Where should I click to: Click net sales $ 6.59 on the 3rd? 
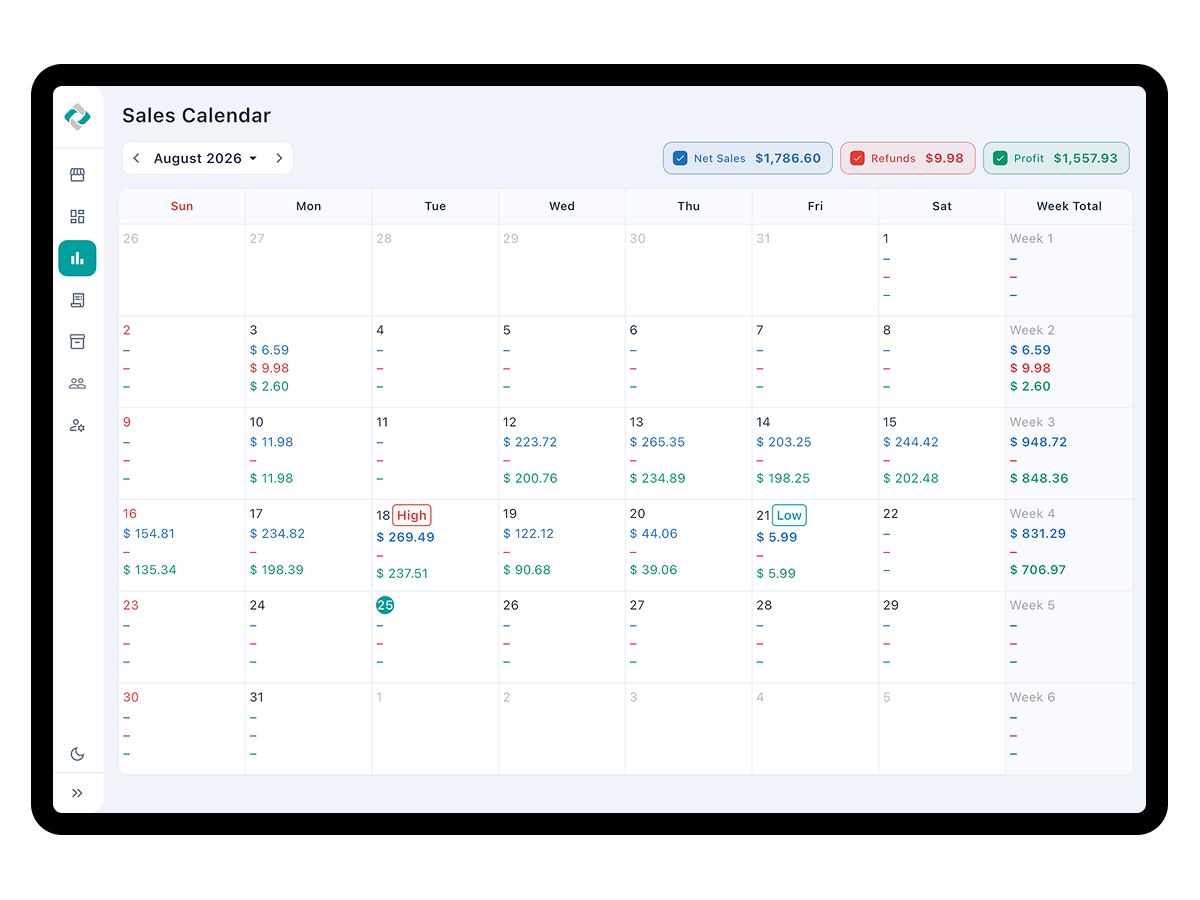[270, 350]
